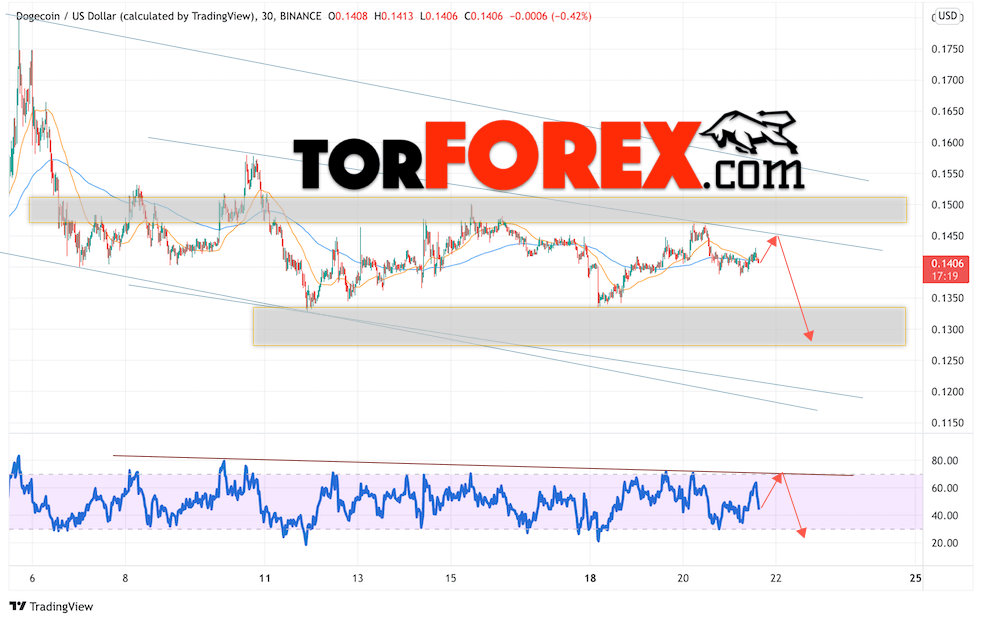Screen dimensions: 982x622
Task: Click date 8 on the time axis
Action: coord(125,578)
